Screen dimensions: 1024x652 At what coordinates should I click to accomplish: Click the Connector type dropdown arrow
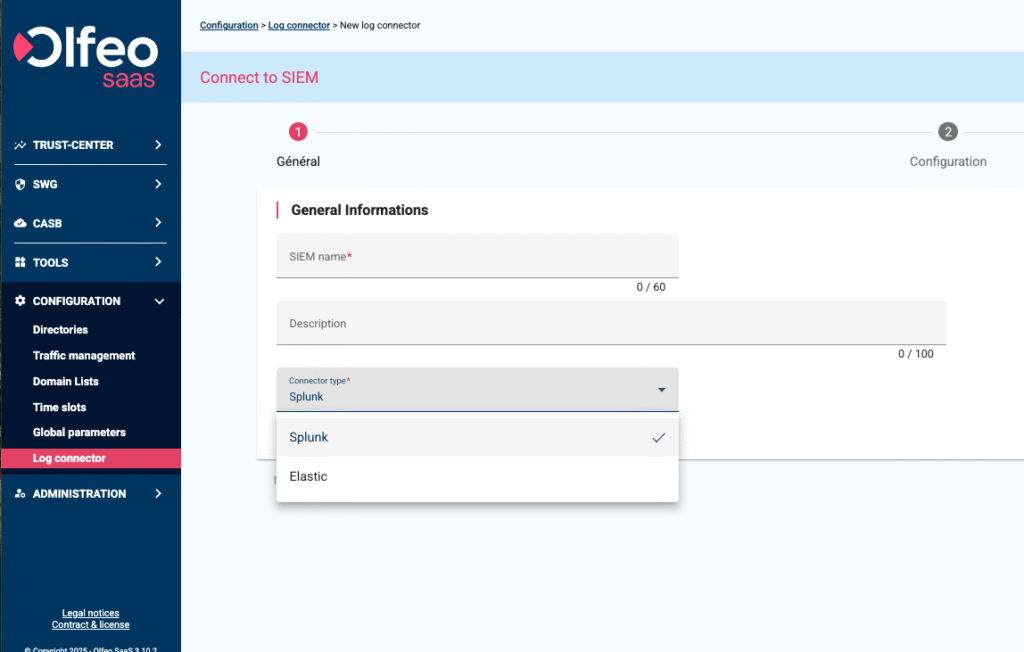pos(661,389)
